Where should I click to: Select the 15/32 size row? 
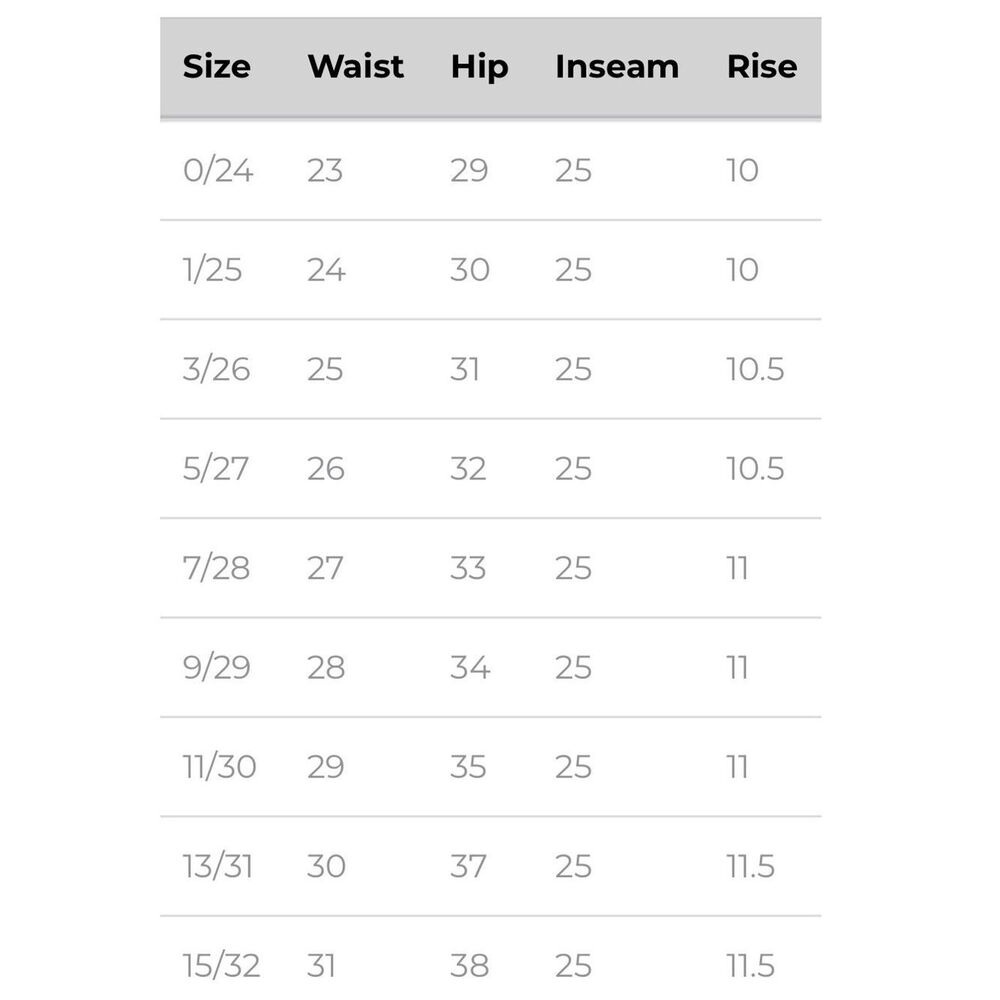[490, 959]
